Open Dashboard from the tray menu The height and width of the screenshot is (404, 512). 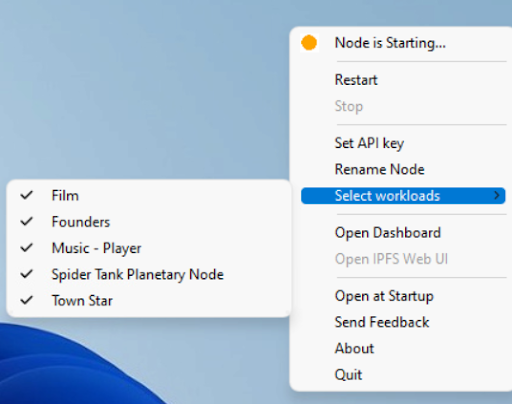(x=388, y=233)
